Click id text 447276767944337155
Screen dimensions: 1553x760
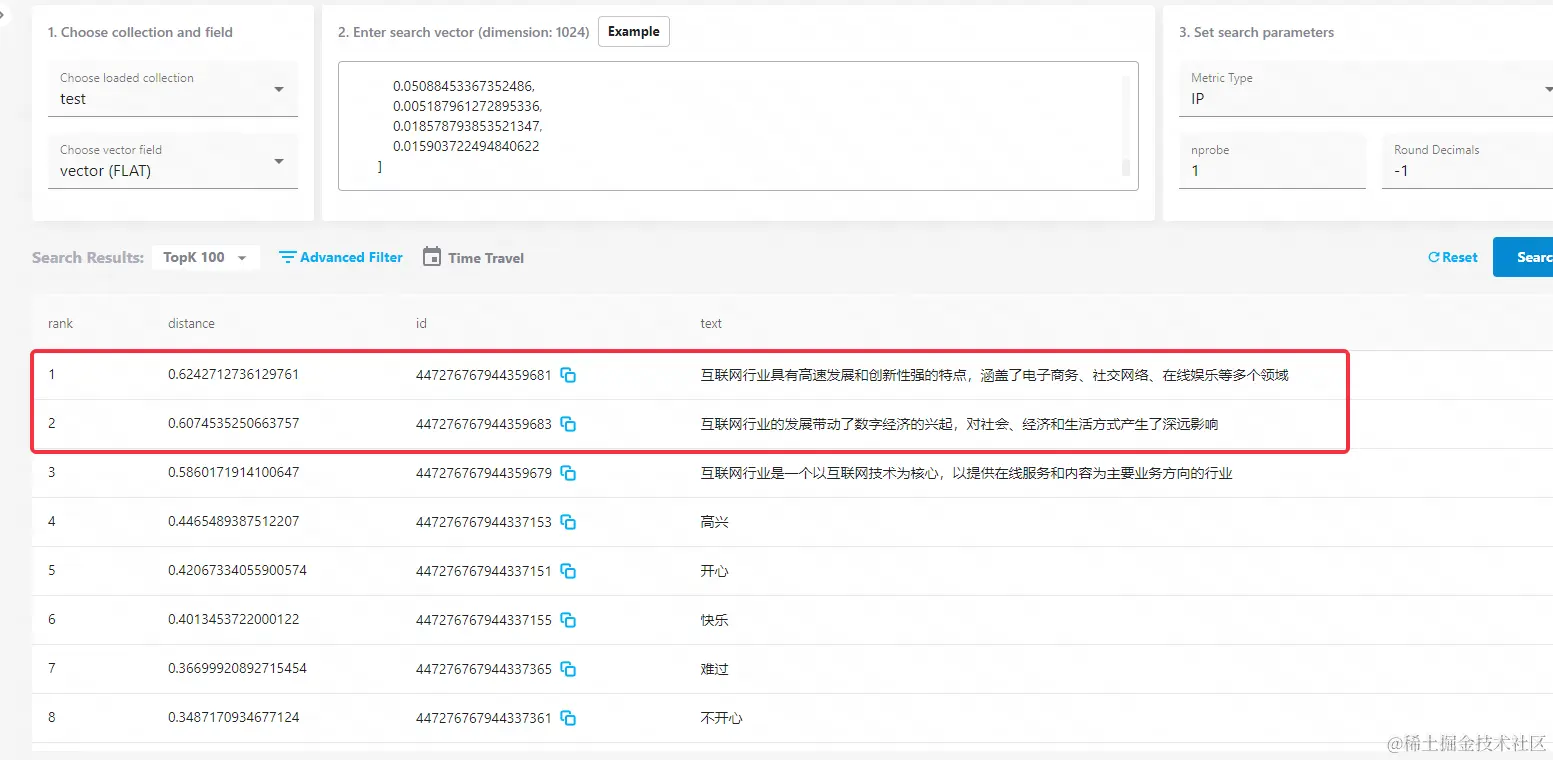484,620
